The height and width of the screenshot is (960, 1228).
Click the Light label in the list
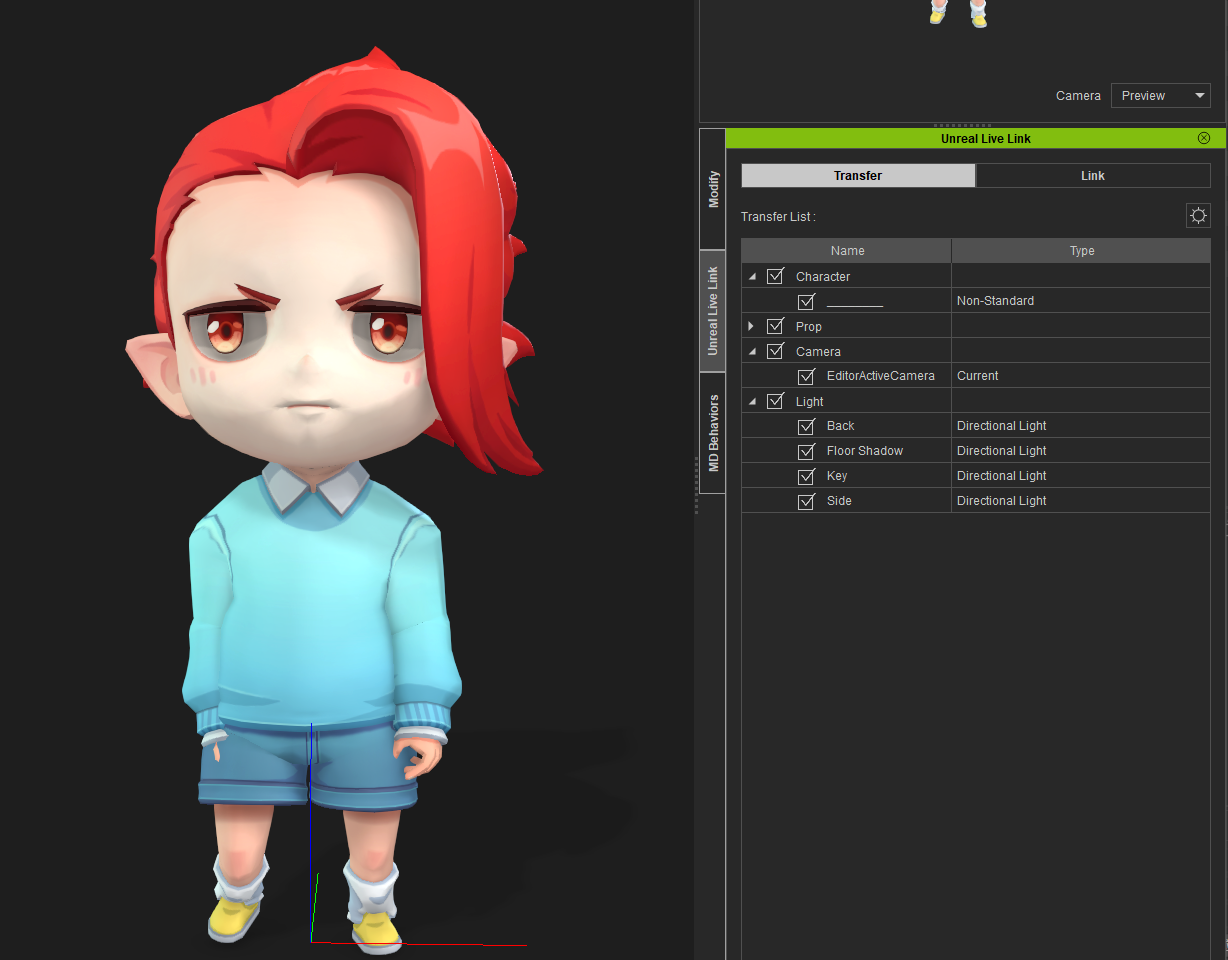(809, 402)
